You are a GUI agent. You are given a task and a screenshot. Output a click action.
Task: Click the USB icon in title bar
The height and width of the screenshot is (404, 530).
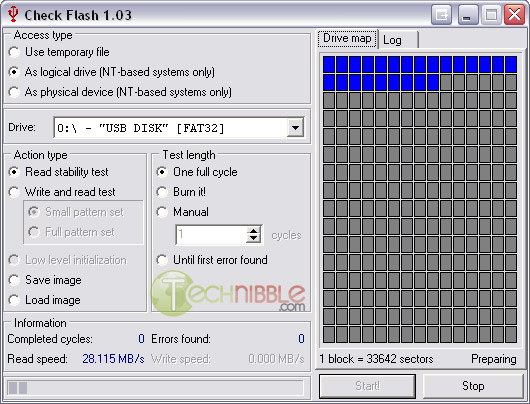click(x=13, y=14)
